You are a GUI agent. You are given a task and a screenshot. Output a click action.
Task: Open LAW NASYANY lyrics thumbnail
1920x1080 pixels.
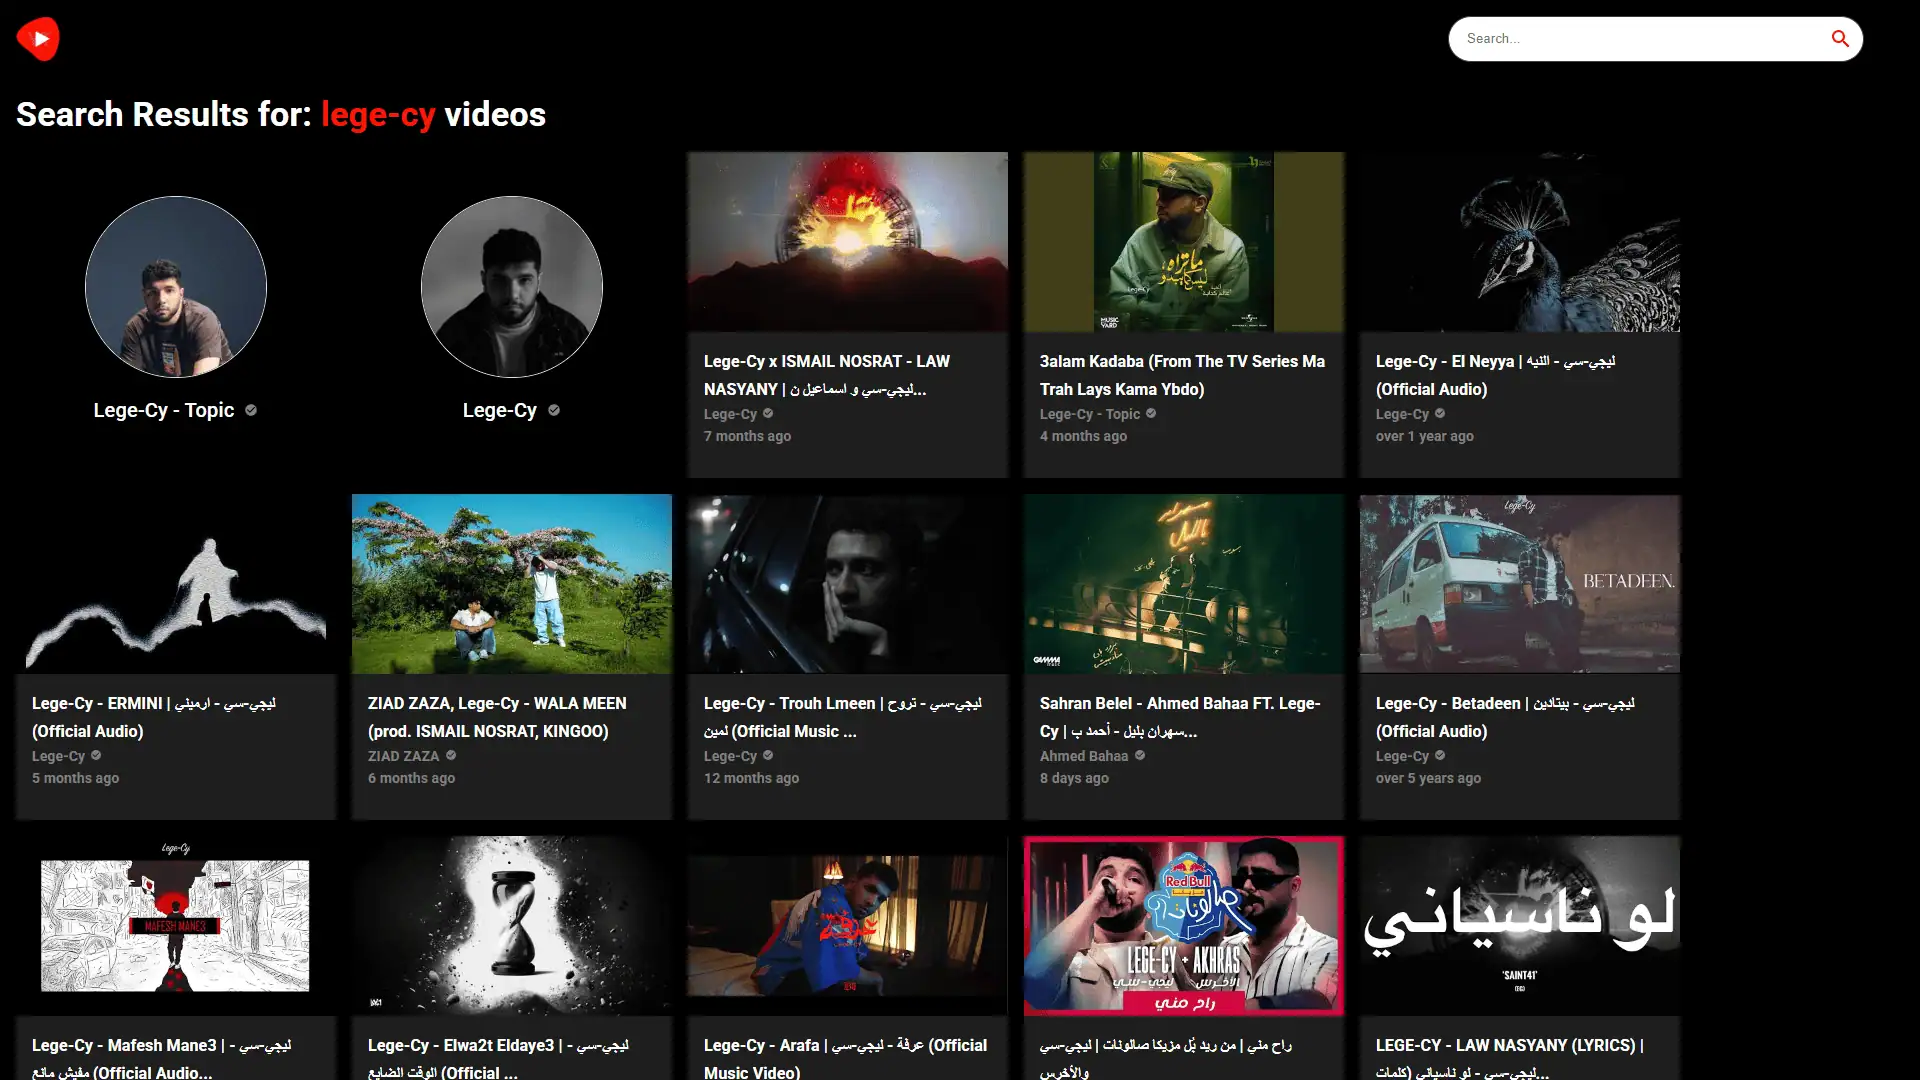coord(1520,926)
